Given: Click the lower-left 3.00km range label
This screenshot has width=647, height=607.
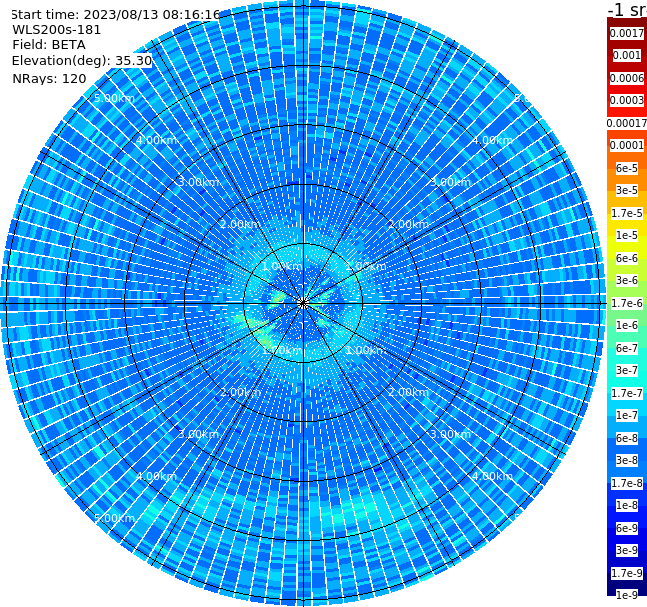Looking at the screenshot, I should [x=198, y=434].
